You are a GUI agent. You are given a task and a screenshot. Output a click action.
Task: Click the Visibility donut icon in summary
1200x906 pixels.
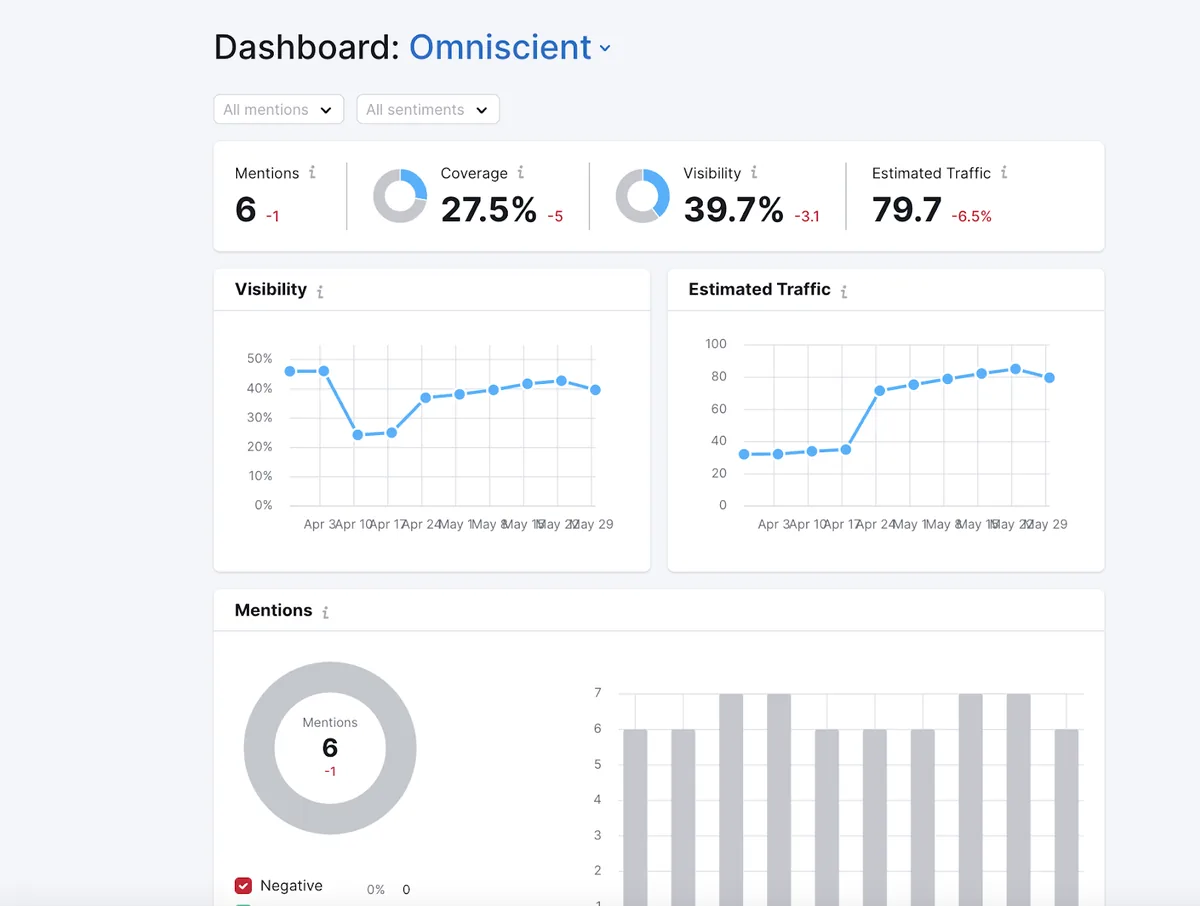click(642, 196)
